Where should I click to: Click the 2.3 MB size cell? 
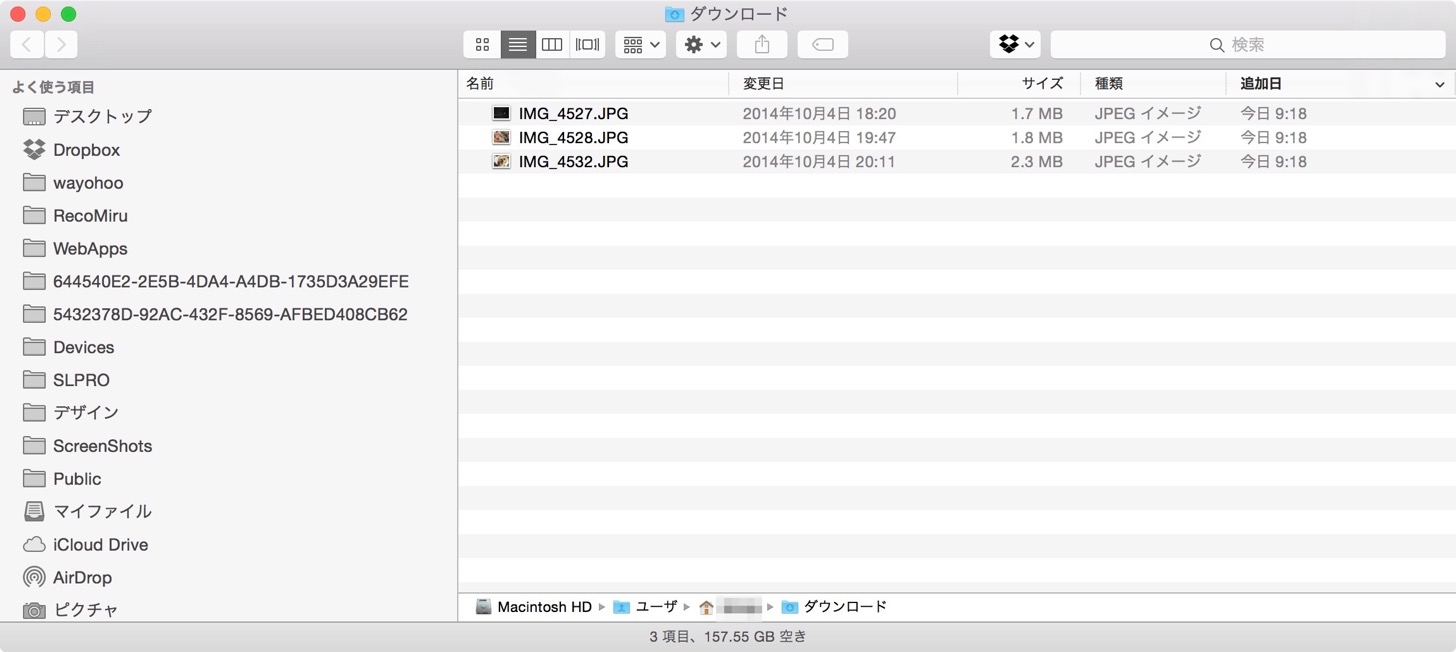1036,162
